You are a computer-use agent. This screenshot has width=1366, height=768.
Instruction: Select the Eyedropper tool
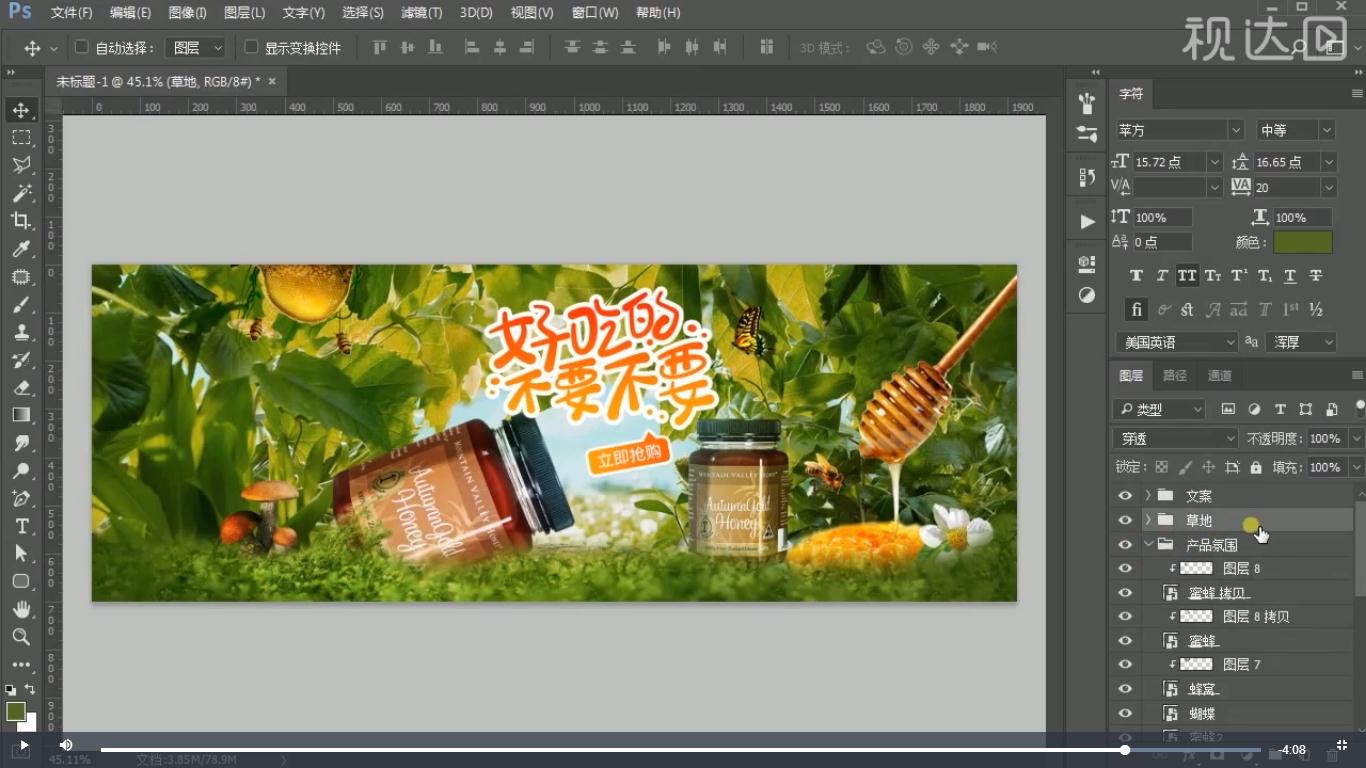coord(21,249)
